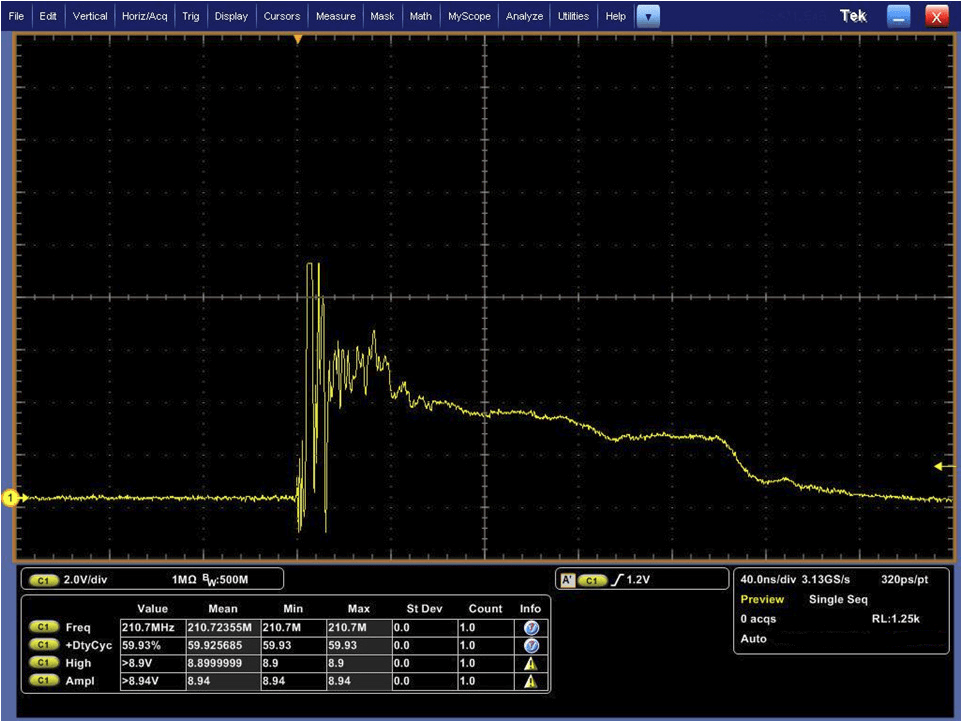The width and height of the screenshot is (962, 722).
Task: Click the orange trigger position marker
Action: coord(297,39)
